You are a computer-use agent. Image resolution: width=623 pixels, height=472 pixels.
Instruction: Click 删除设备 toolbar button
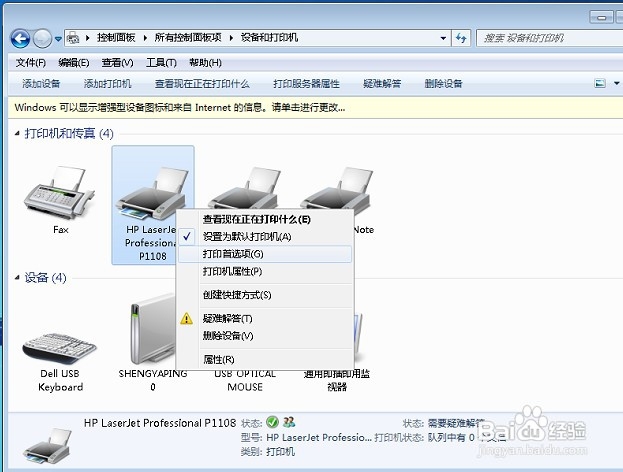click(443, 84)
